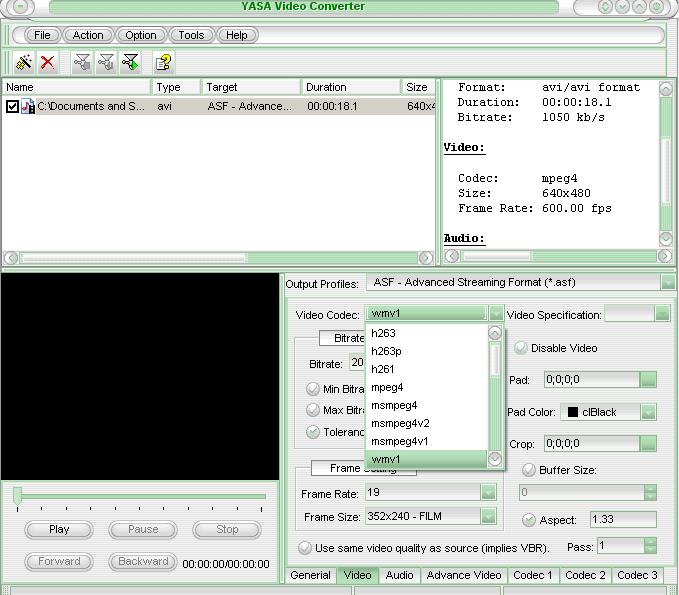
Task: Click the file list right scroll arrow
Action: [426, 258]
